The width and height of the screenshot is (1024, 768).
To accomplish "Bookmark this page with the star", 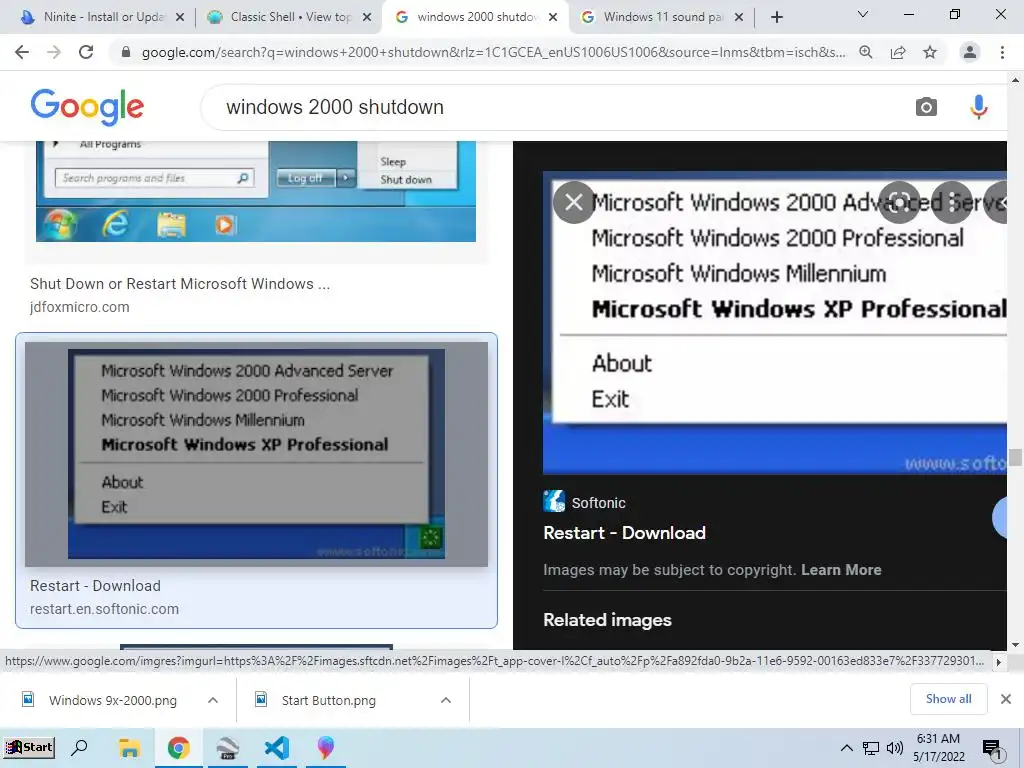I will [930, 52].
